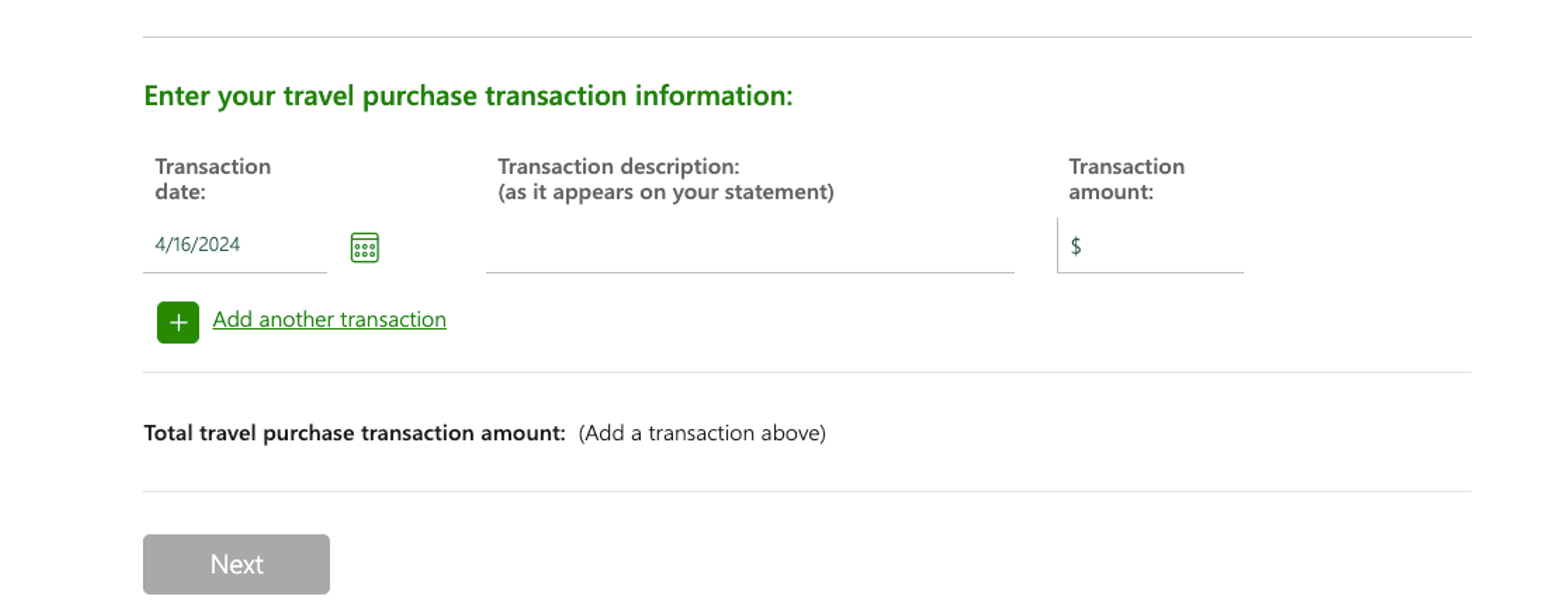Click the dollar sign in amount field
The image size is (1564, 610).
(1076, 247)
